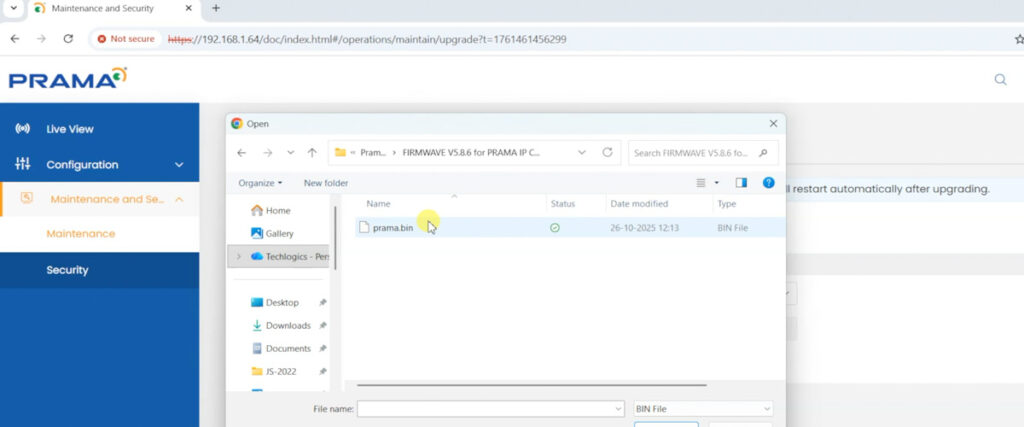The width and height of the screenshot is (1024, 427).
Task: Open the Security submenu item
Action: 67,270
